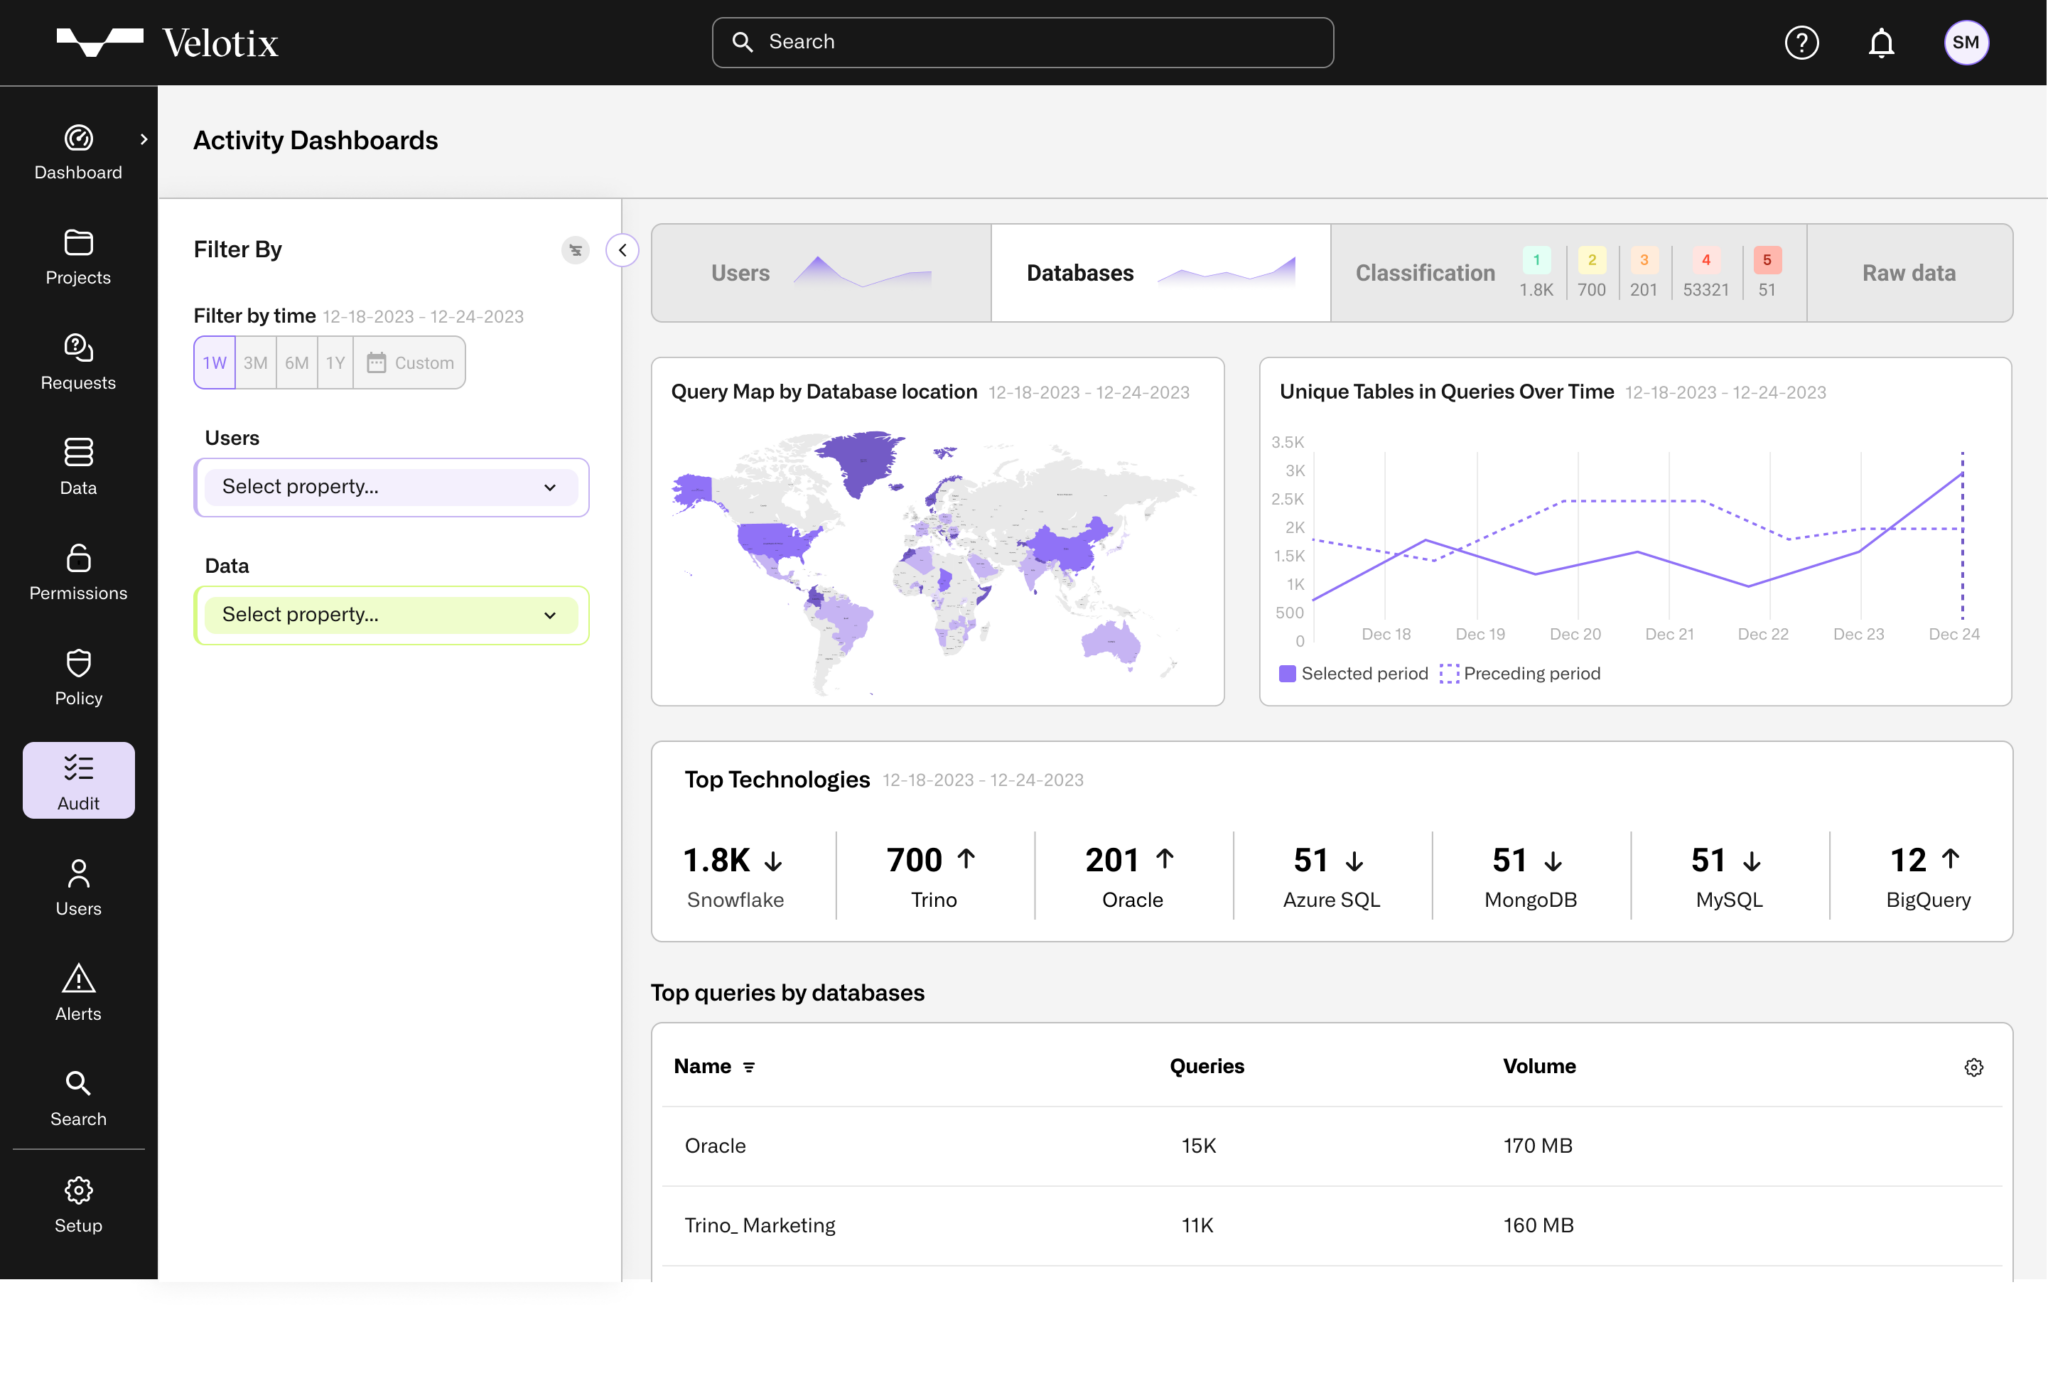Enable the 1Y time filter
Viewport: 2048px width, 1383px height.
coord(335,362)
